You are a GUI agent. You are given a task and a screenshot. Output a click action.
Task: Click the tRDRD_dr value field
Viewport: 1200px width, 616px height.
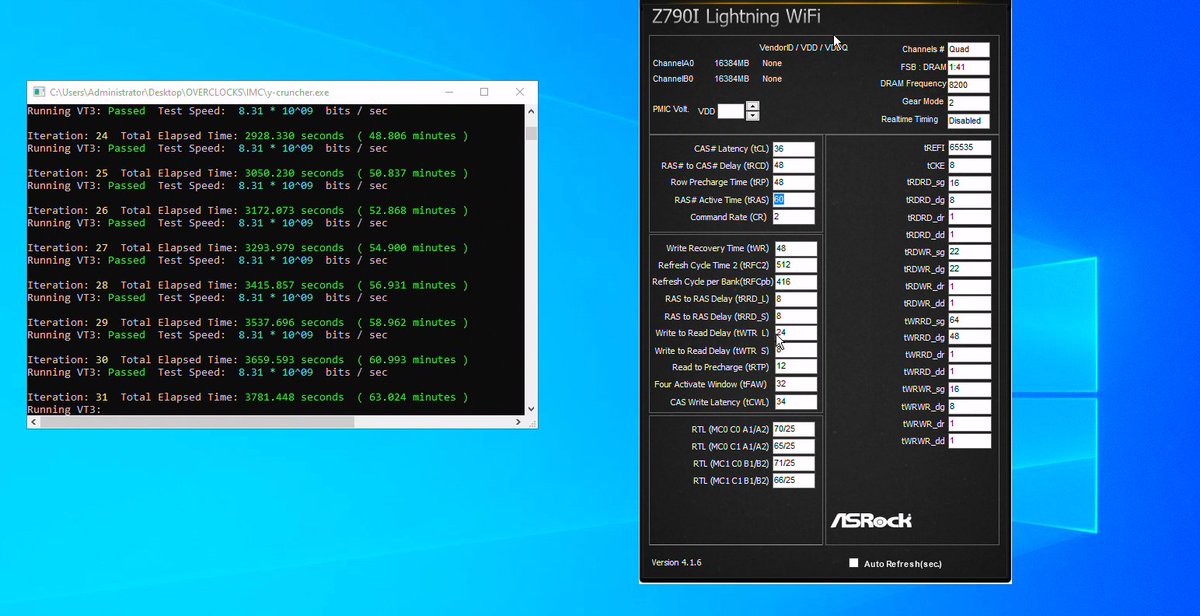coord(969,217)
